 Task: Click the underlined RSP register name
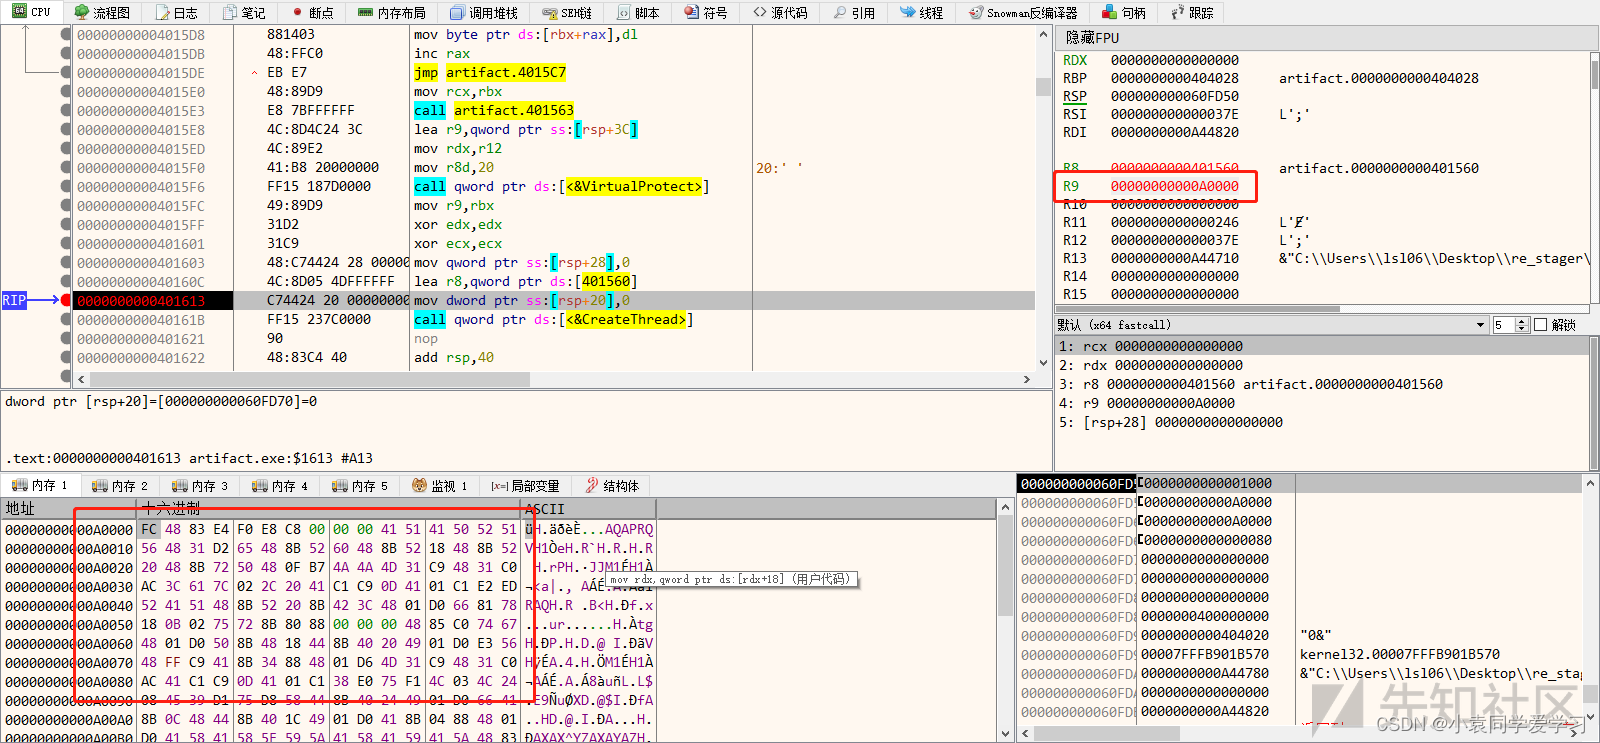[1074, 96]
